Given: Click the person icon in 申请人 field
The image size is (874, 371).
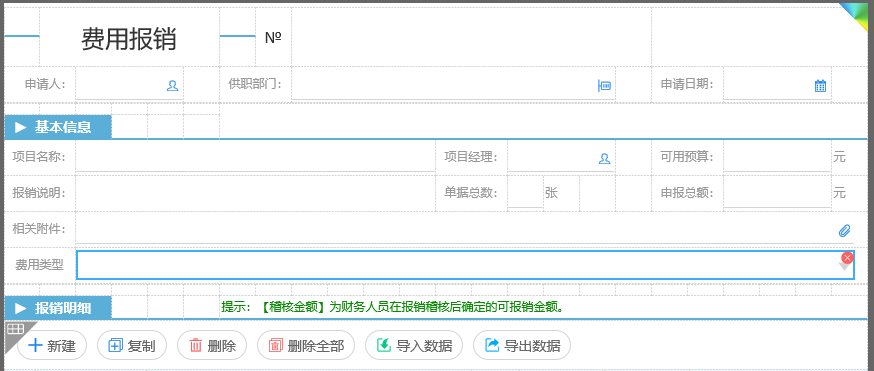Looking at the screenshot, I should click(172, 85).
